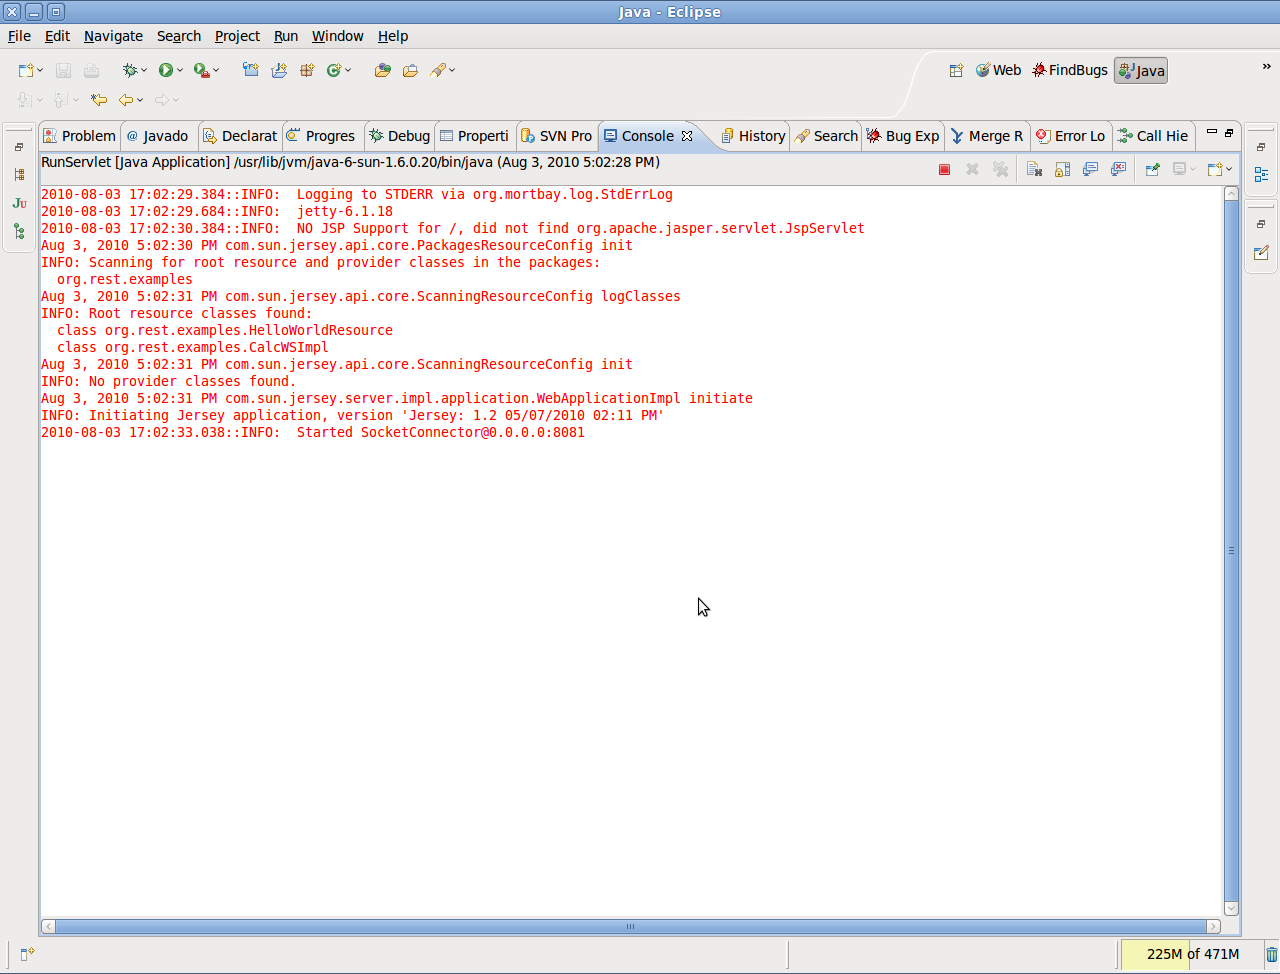
Task: Show hidden perspectives with the chevron
Action: click(x=1267, y=66)
